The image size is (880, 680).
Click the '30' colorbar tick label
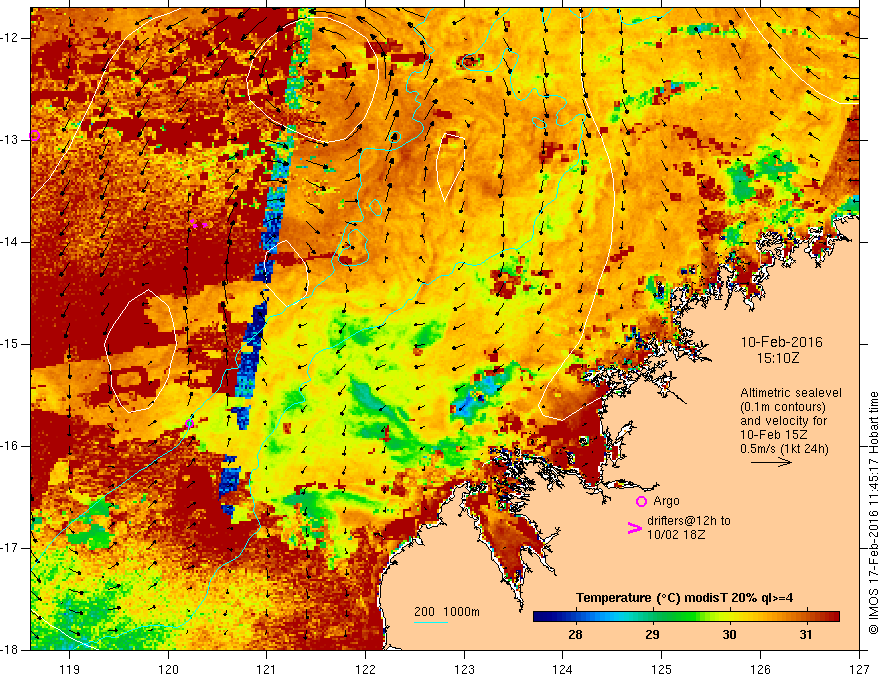(x=729, y=635)
